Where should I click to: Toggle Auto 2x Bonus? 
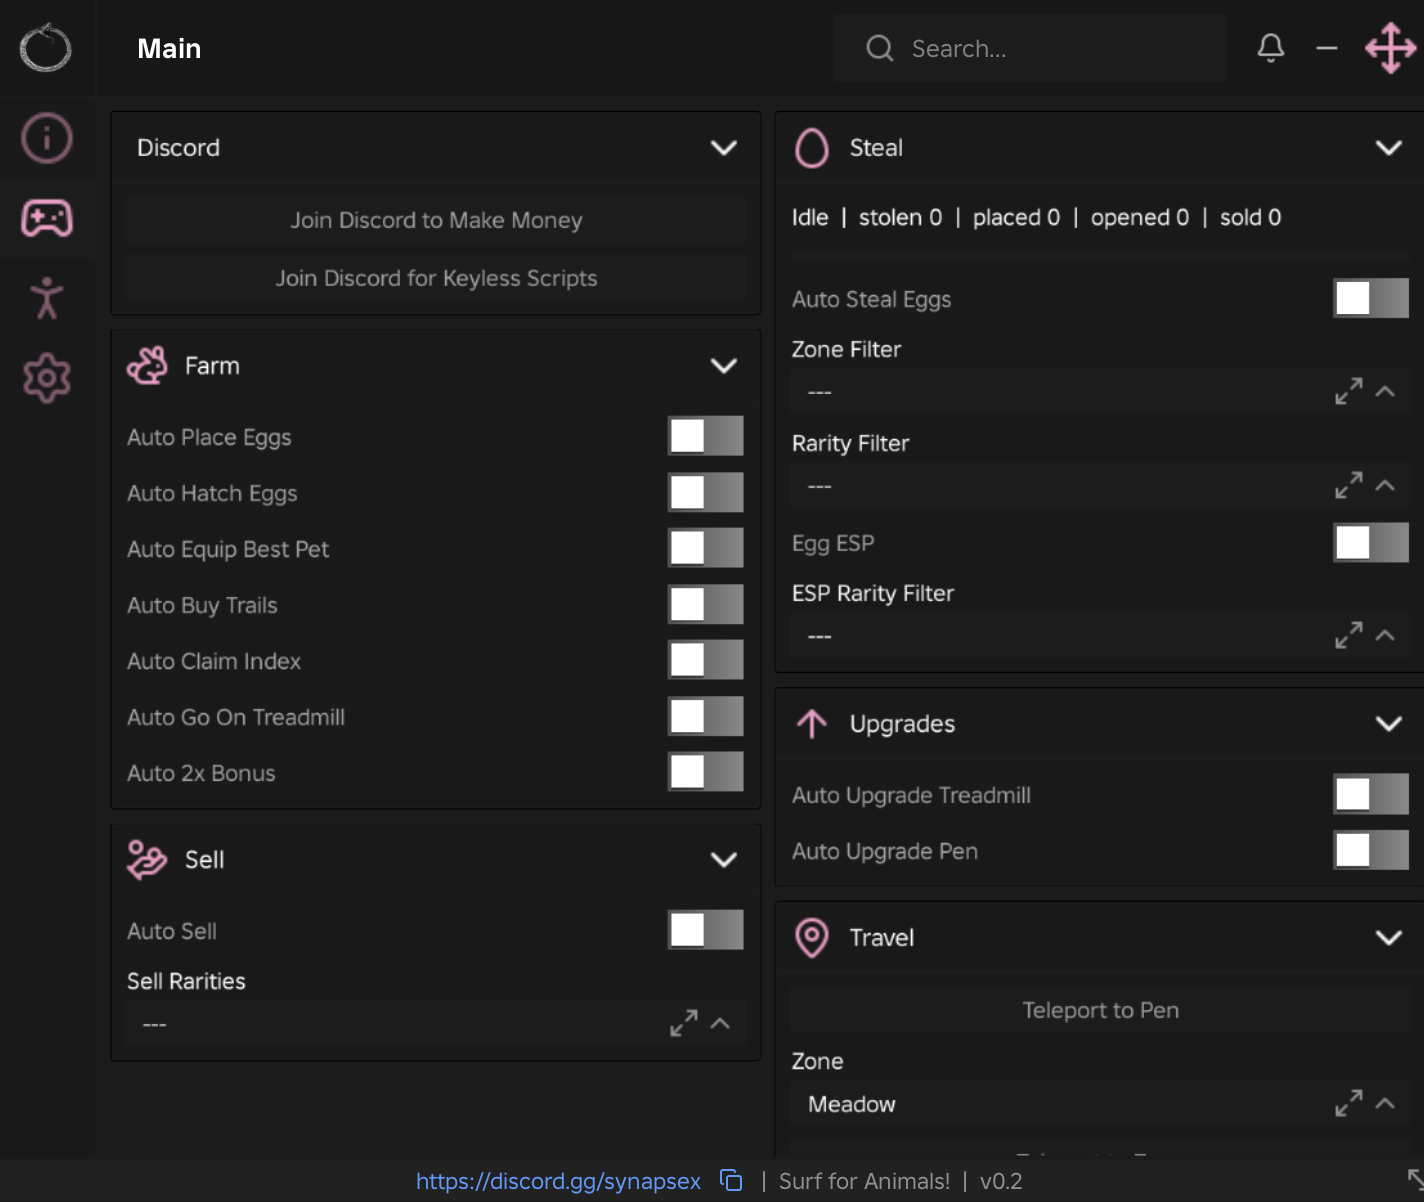[x=706, y=772]
